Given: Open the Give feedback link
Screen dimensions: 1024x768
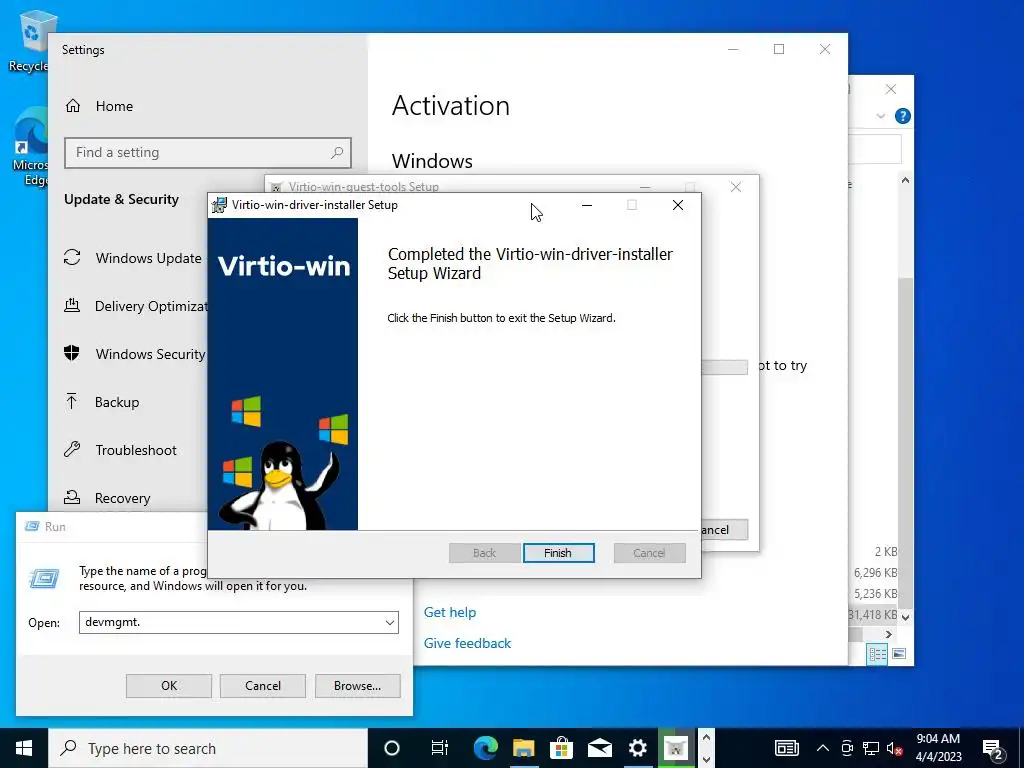Looking at the screenshot, I should (468, 643).
